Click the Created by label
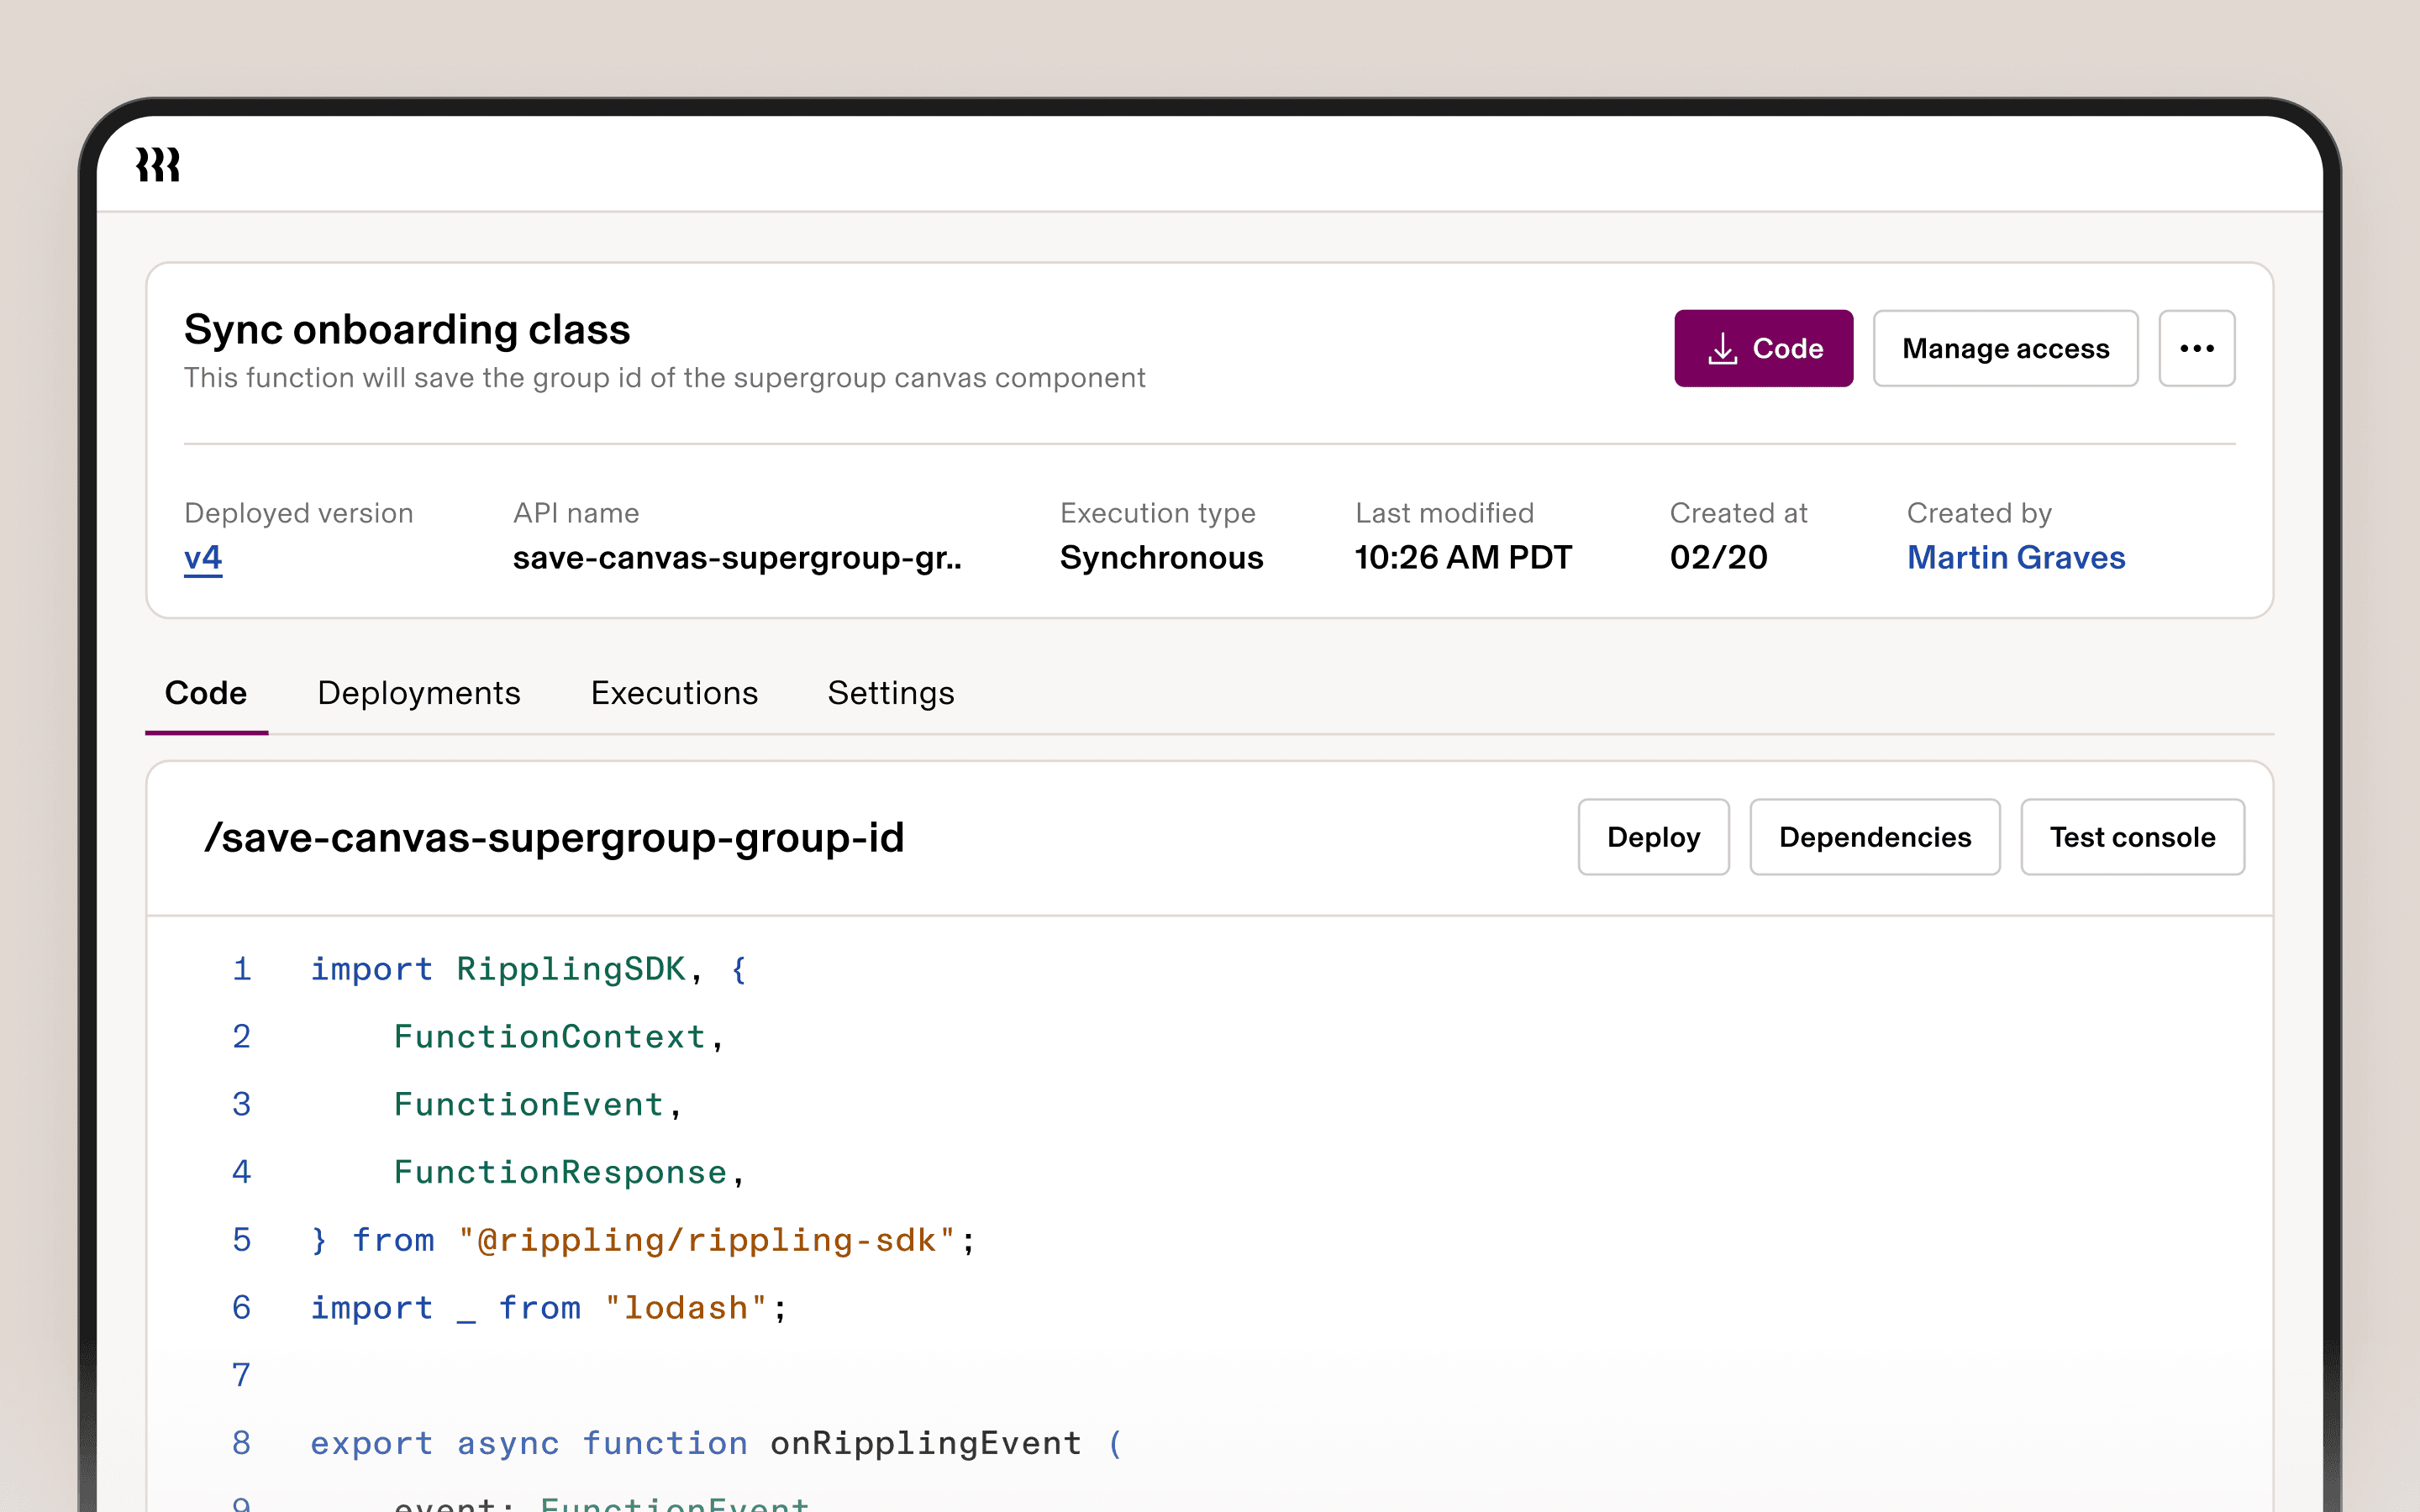This screenshot has height=1512, width=2420. [1978, 513]
